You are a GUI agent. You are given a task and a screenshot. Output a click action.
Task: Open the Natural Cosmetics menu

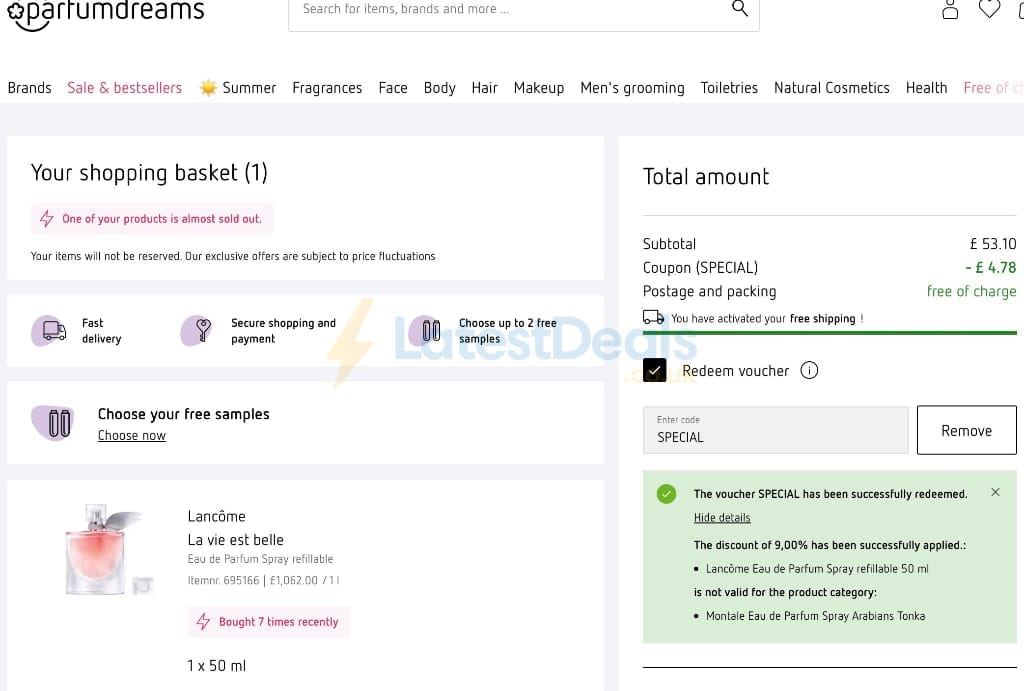[x=831, y=88]
